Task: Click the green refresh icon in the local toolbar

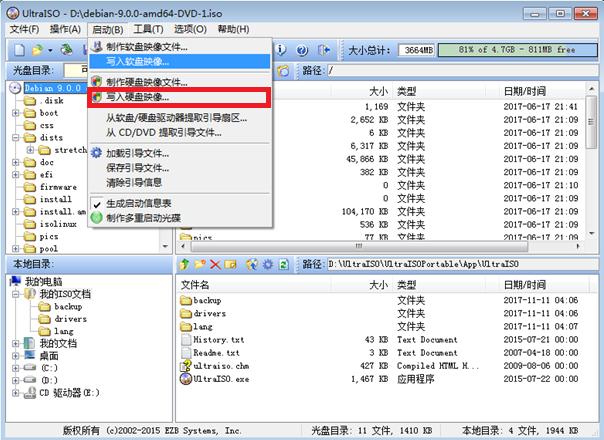Action: (x=284, y=264)
